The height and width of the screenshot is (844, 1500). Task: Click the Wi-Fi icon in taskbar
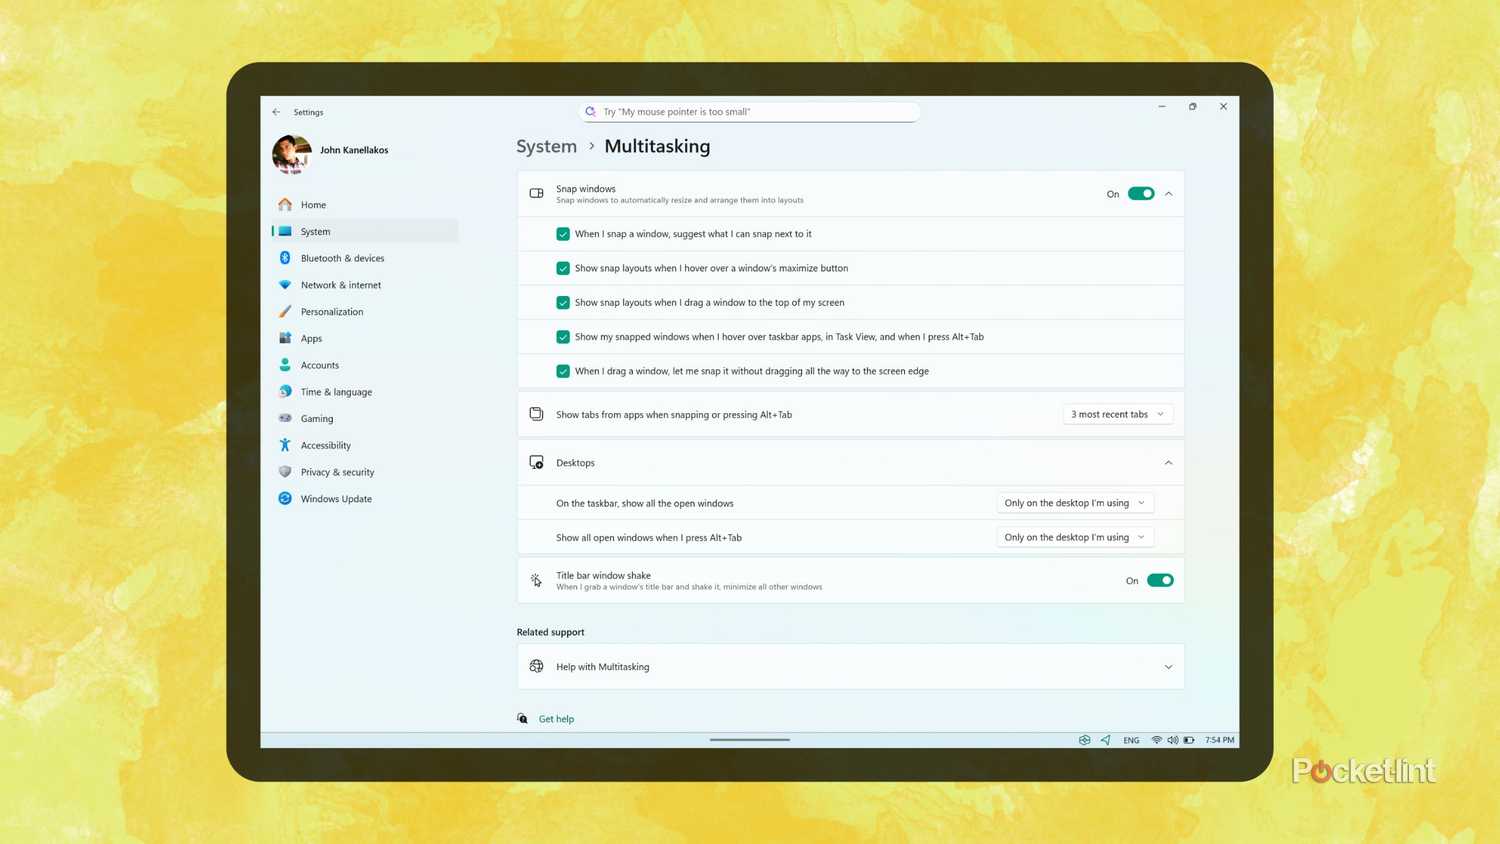coord(1156,740)
